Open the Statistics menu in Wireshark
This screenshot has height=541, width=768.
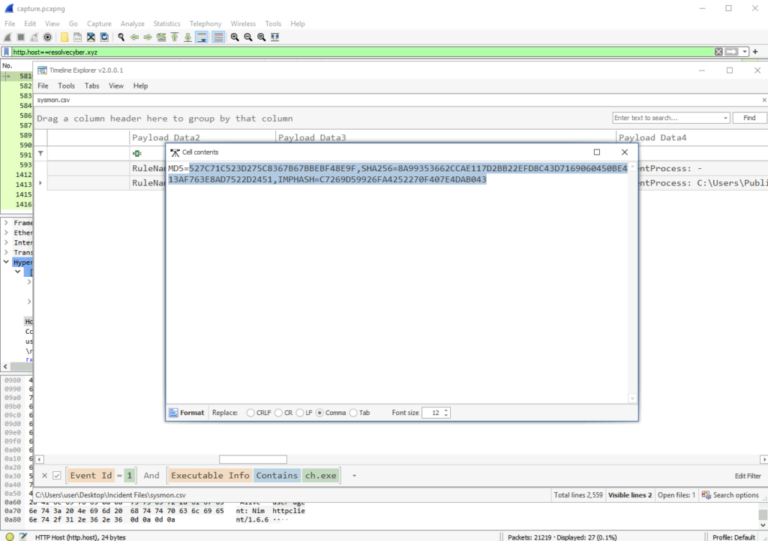[167, 23]
